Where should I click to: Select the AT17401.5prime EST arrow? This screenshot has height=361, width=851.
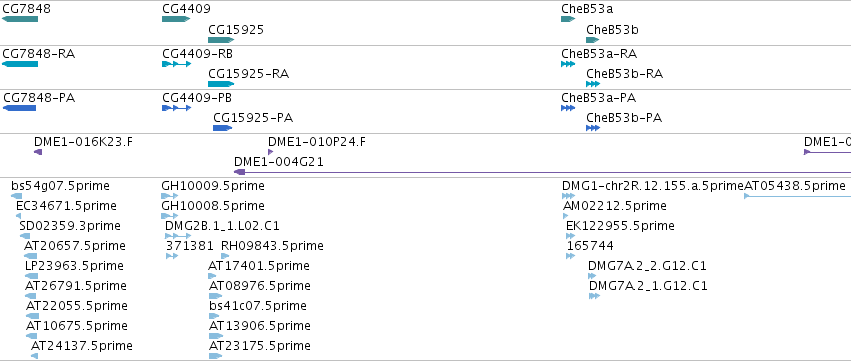(x=212, y=276)
